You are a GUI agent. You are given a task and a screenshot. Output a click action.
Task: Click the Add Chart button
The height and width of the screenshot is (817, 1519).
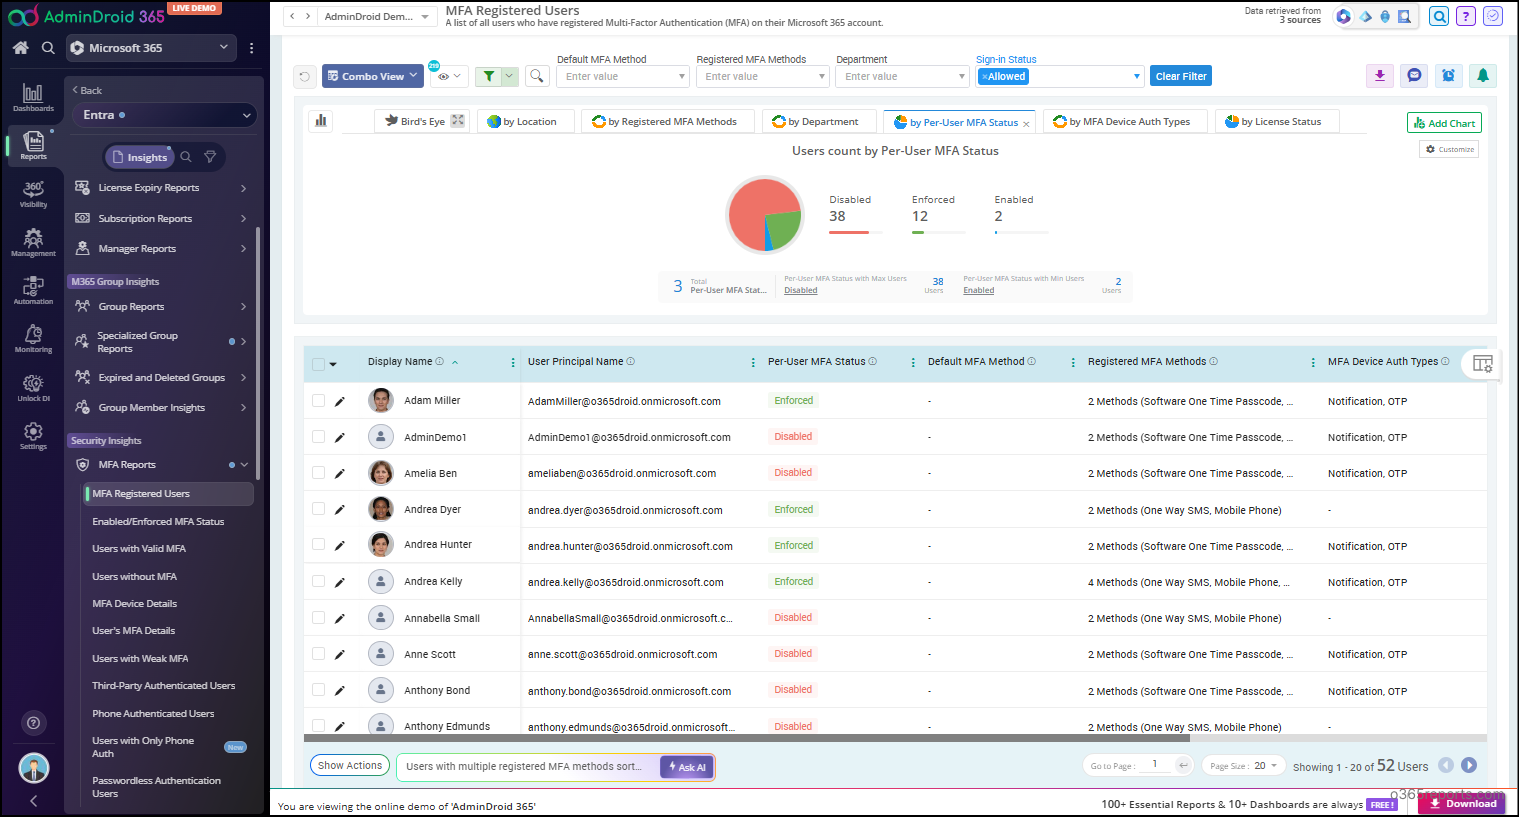(1444, 123)
